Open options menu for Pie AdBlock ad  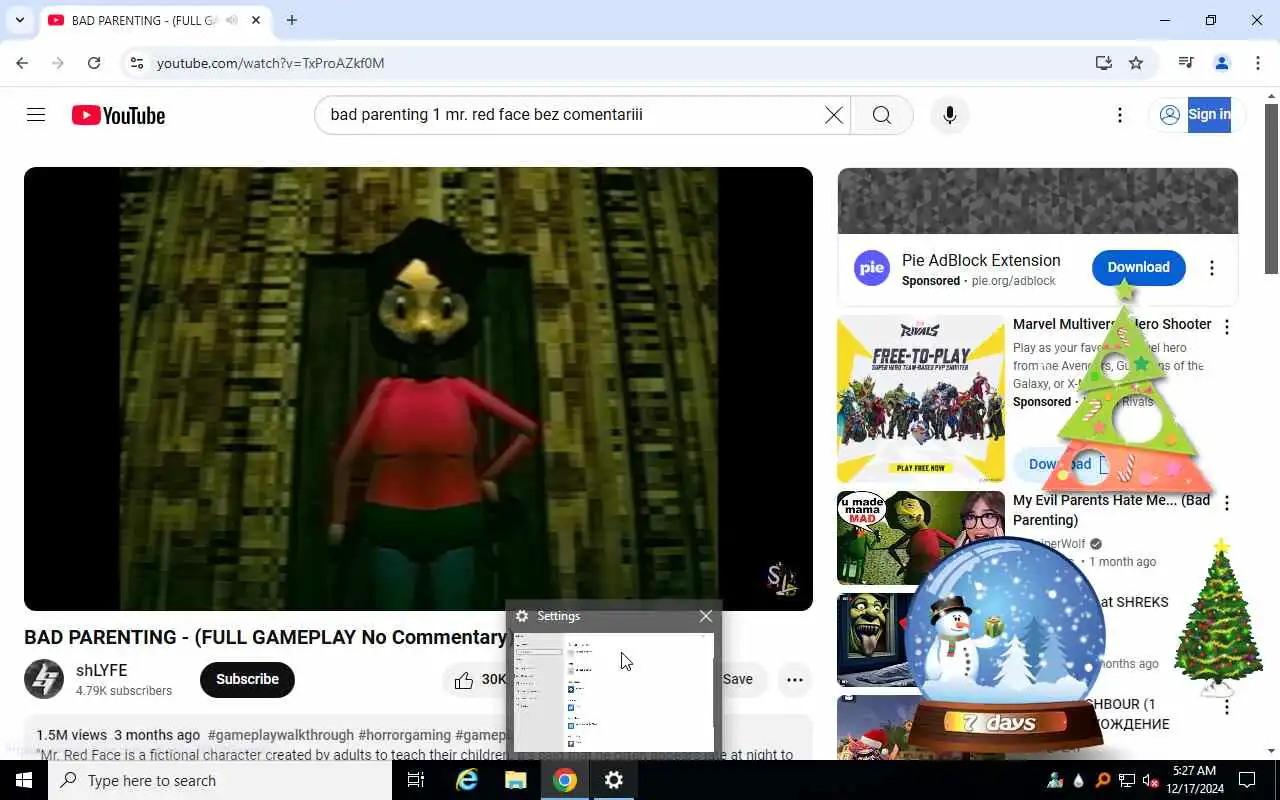(x=1211, y=268)
